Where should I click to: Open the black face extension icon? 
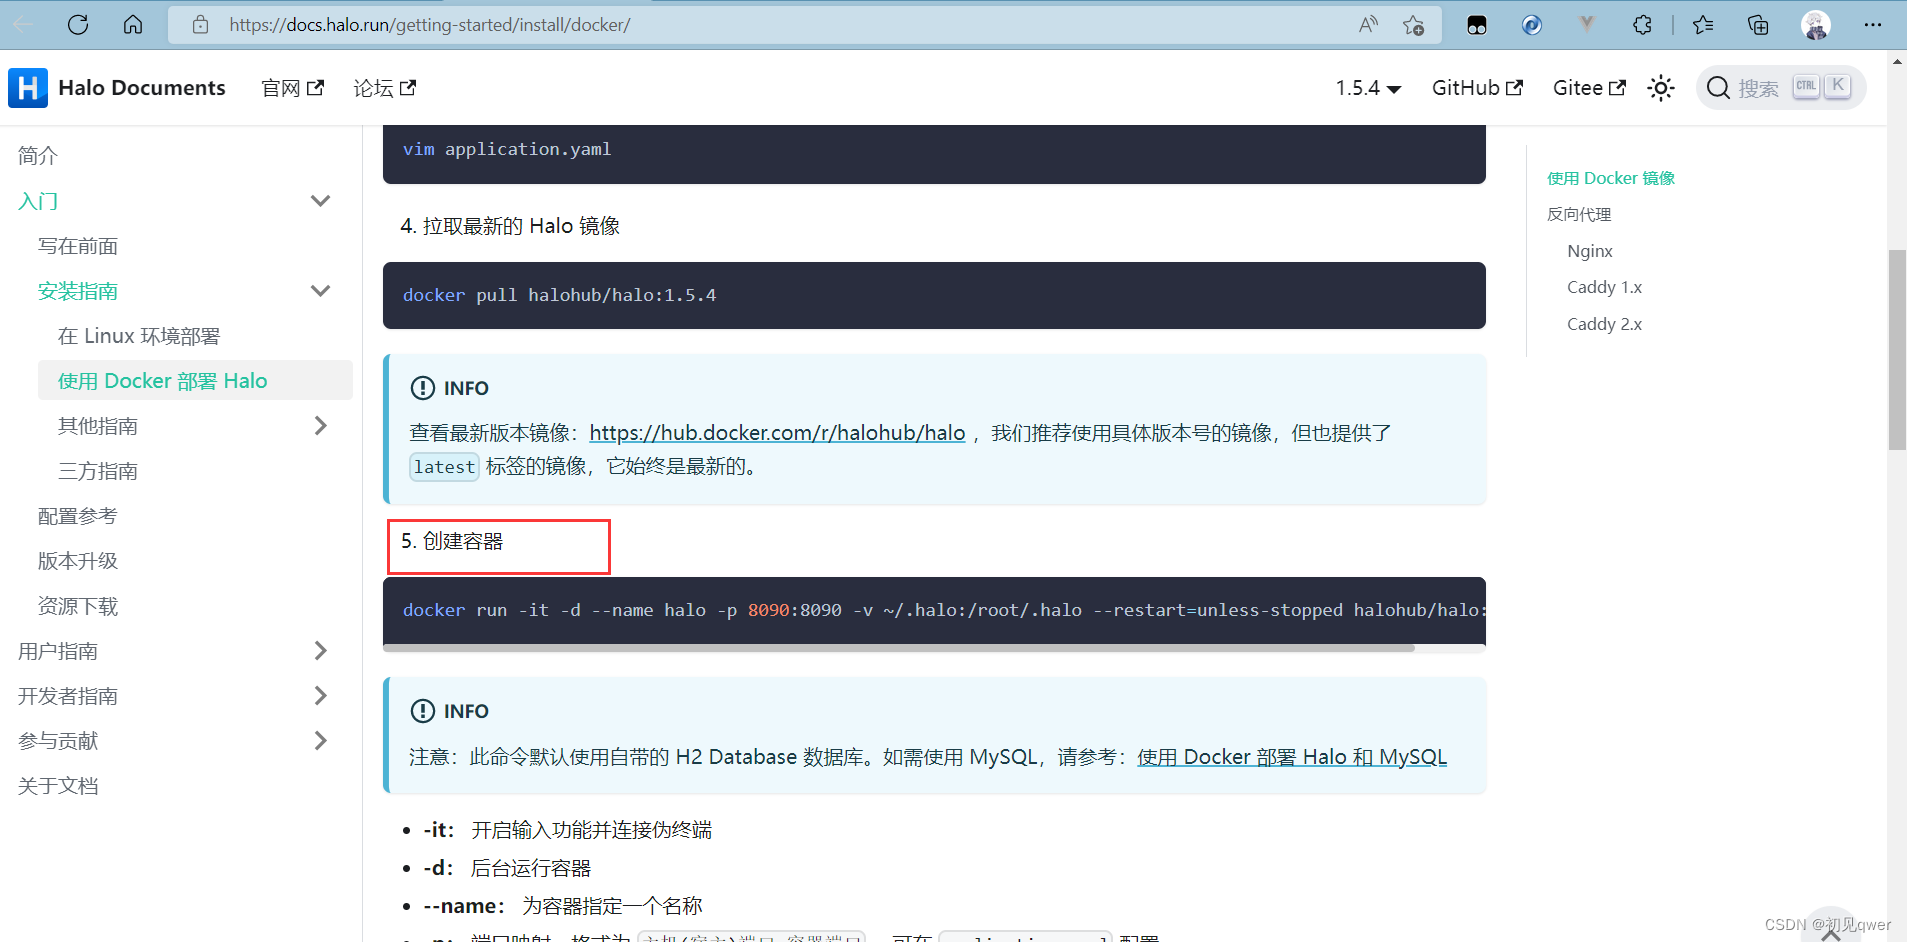pos(1477,25)
